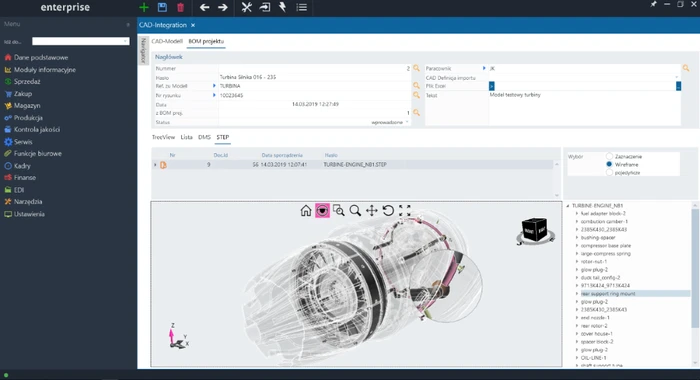
Task: Click the go-to search field in Menu
Action: tap(81, 41)
